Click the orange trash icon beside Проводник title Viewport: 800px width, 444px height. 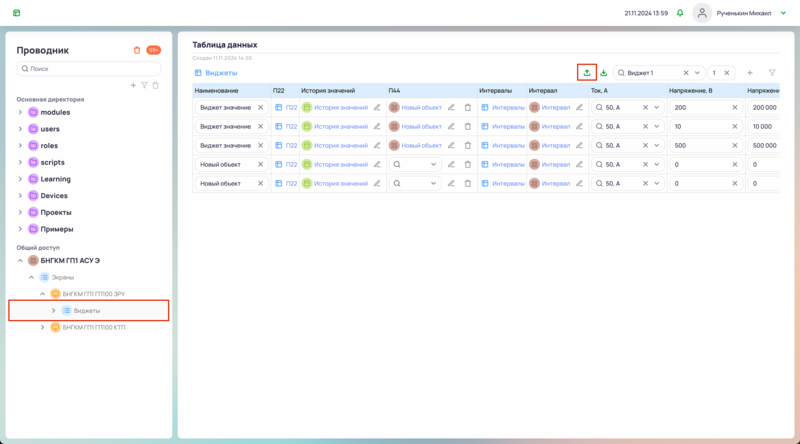[x=137, y=50]
